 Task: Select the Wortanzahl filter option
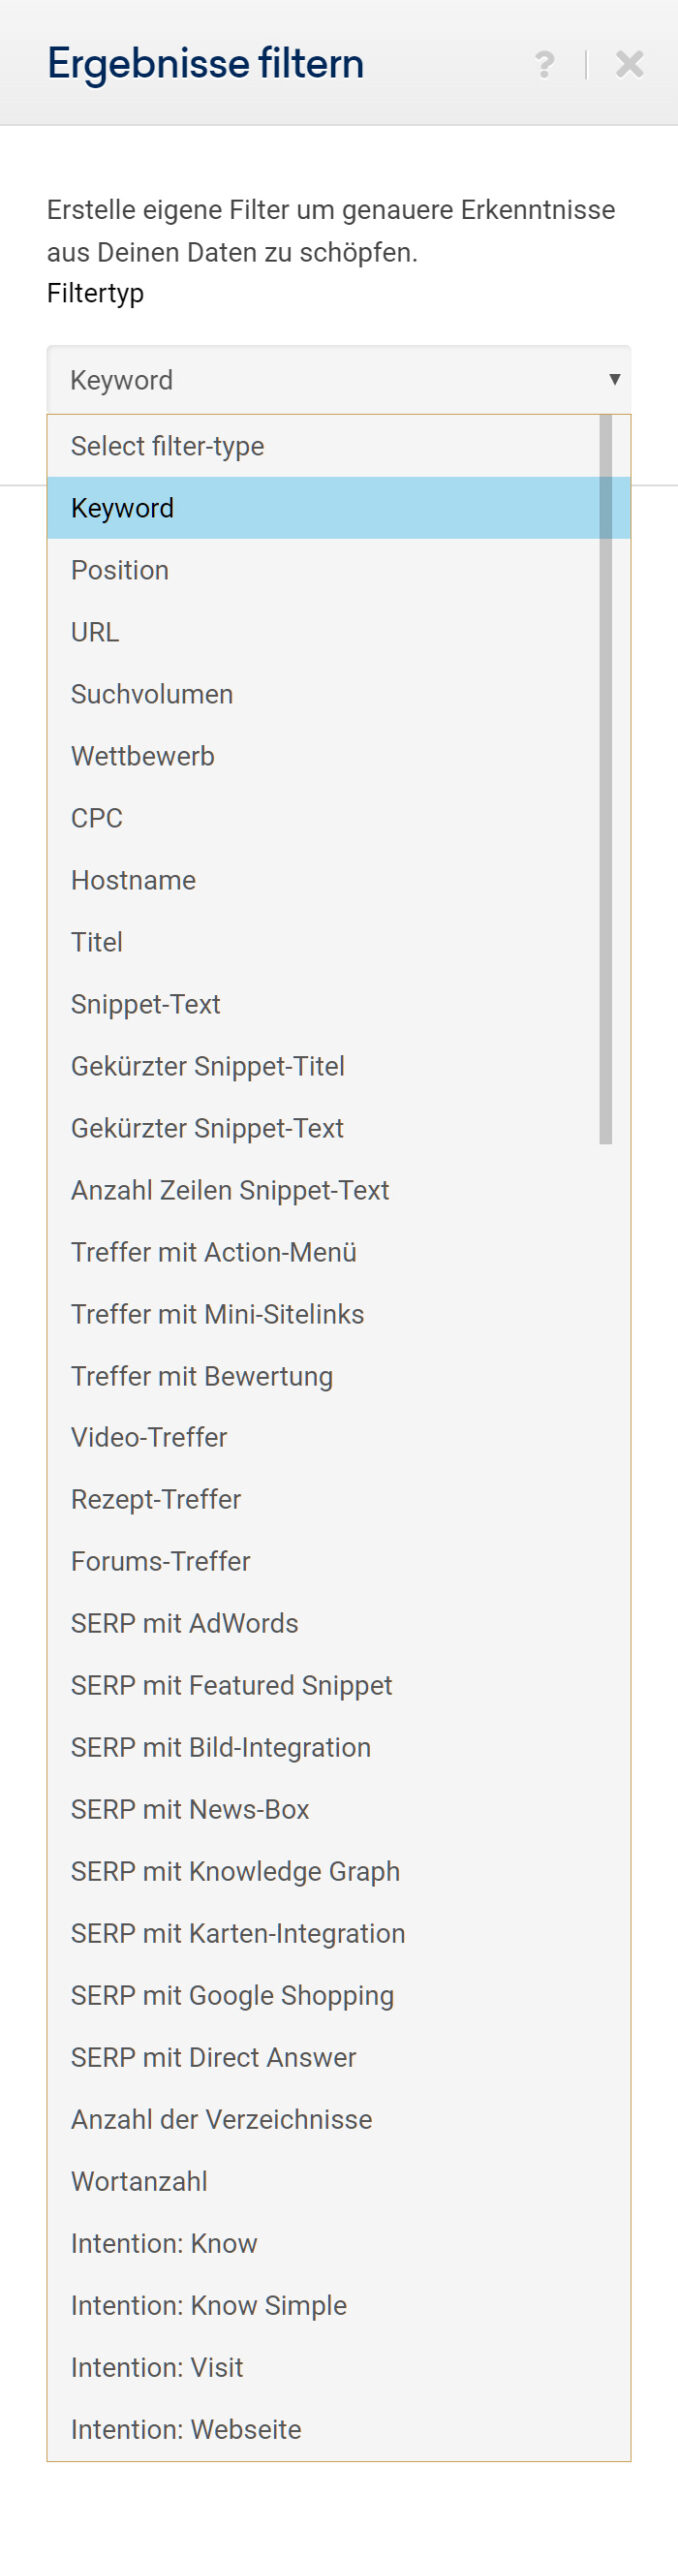139,2181
